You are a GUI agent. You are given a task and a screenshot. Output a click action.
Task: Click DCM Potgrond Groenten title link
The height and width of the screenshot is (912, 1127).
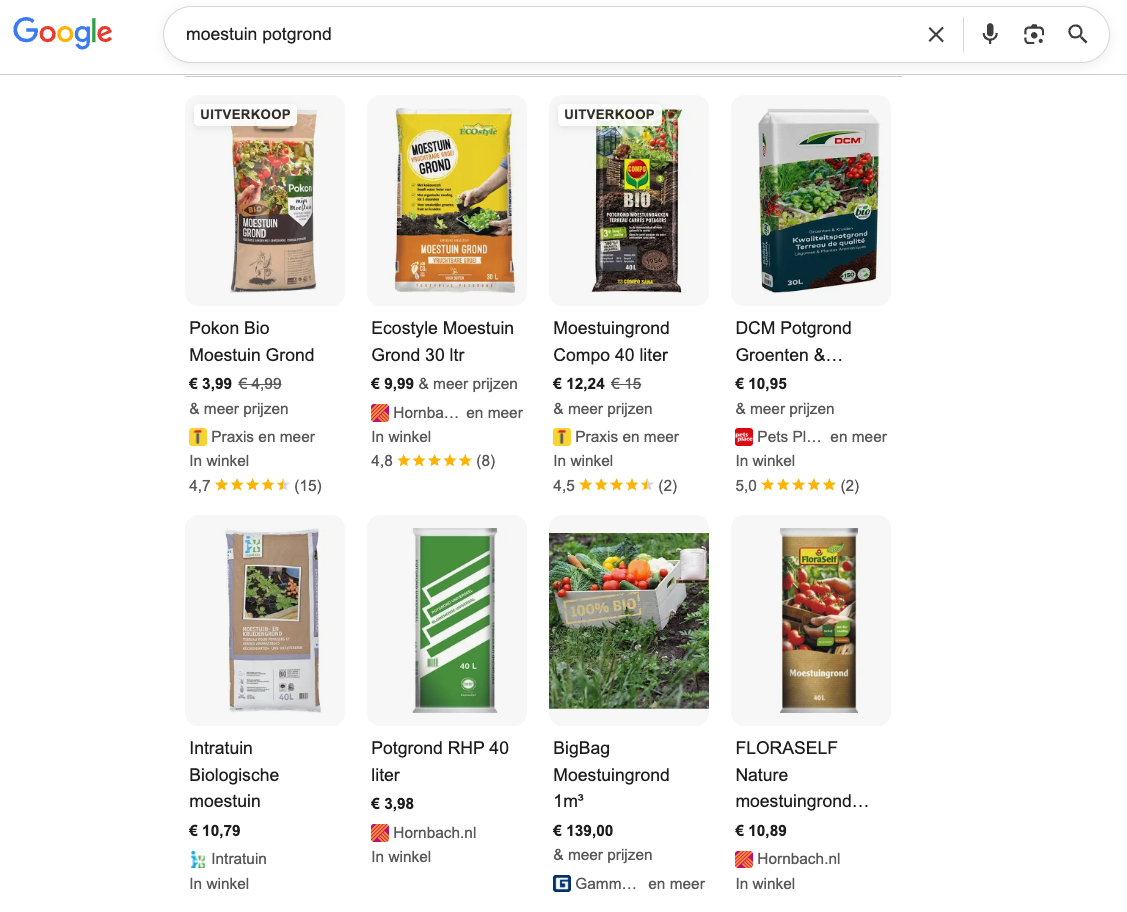click(793, 341)
